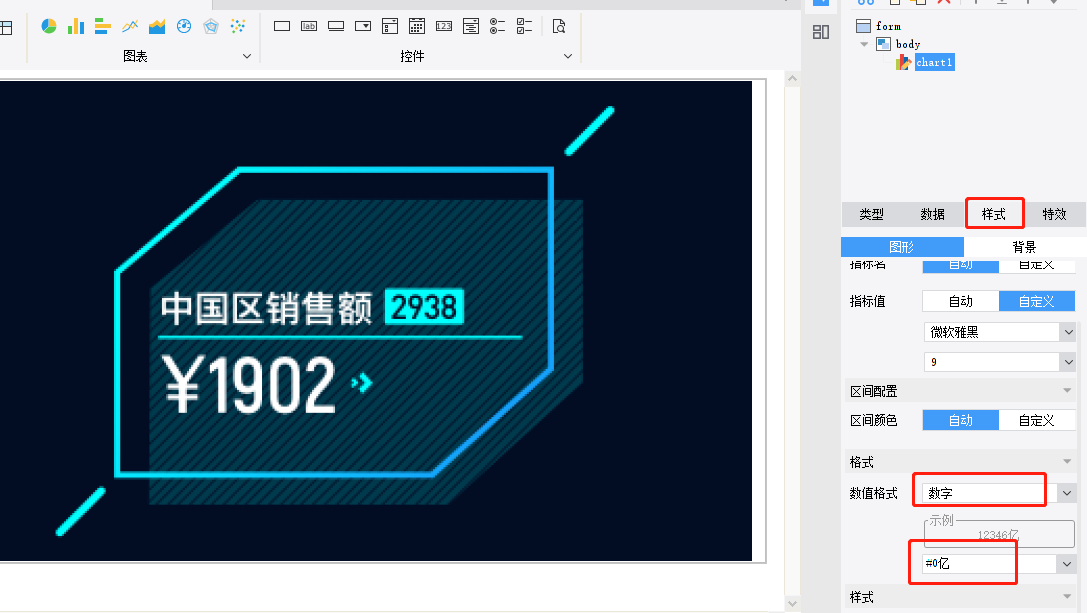The image size is (1087, 613).
Task: Click canvas scrollbar down arrow
Action: [x=792, y=603]
